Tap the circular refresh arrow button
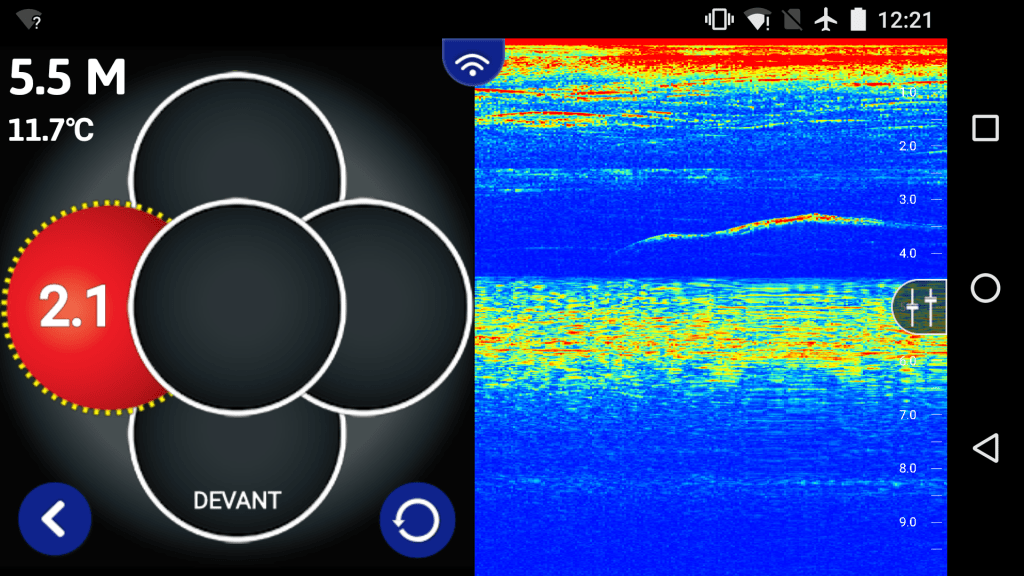 (x=417, y=520)
